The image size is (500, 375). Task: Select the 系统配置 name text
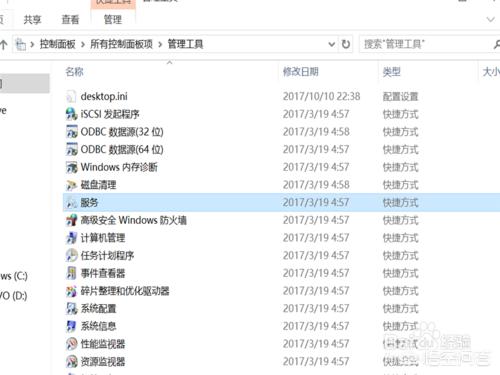point(98,309)
